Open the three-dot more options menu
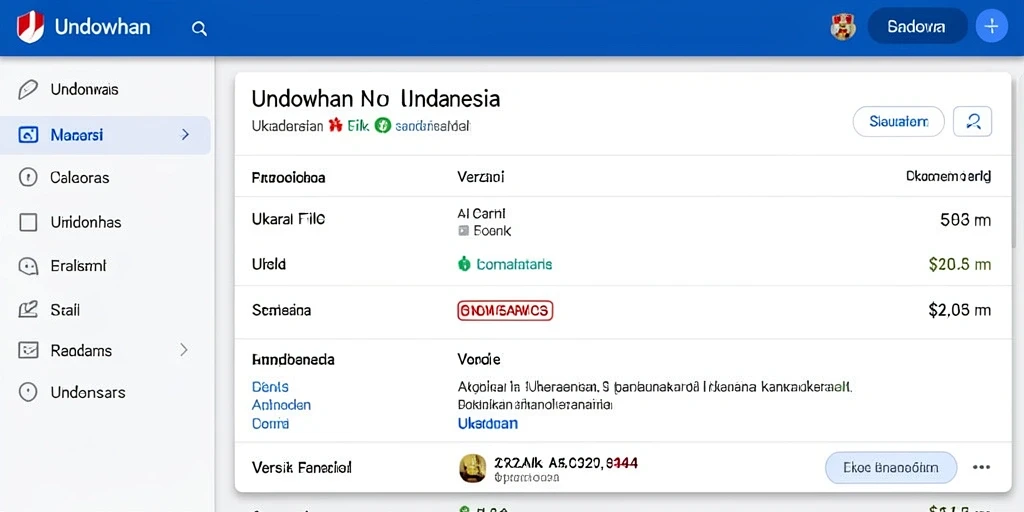 (x=982, y=468)
